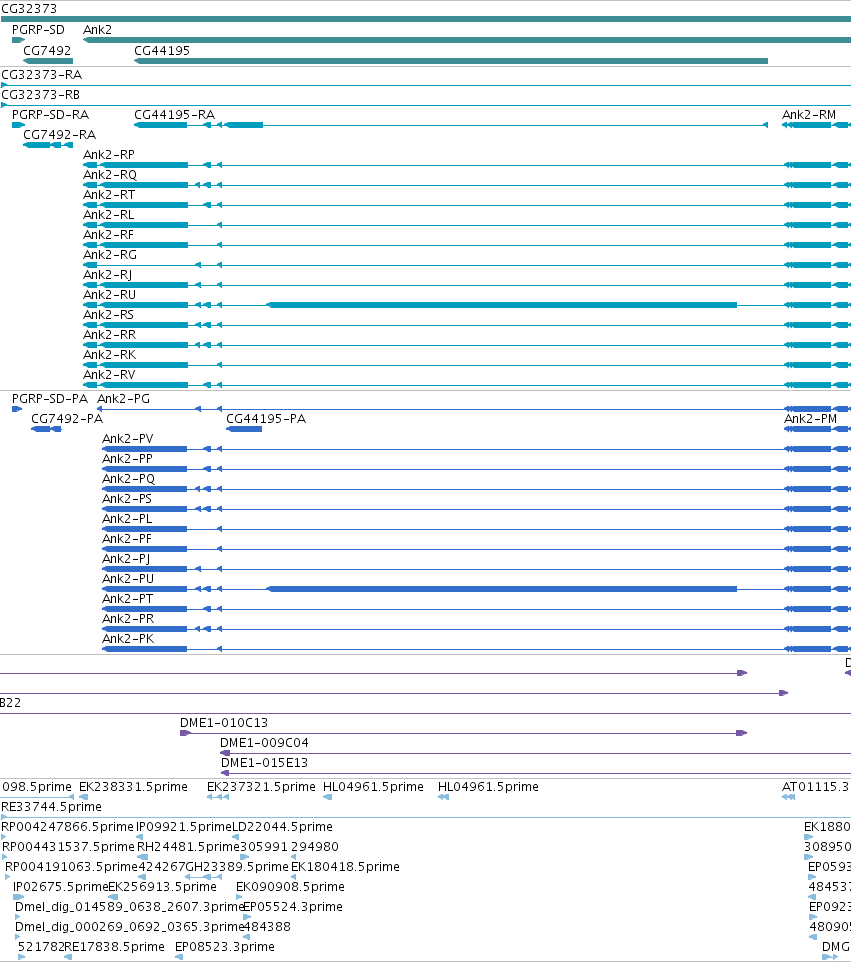The height and width of the screenshot is (962, 851).
Task: Click the Ank2-RU transcript label
Action: [x=109, y=294]
